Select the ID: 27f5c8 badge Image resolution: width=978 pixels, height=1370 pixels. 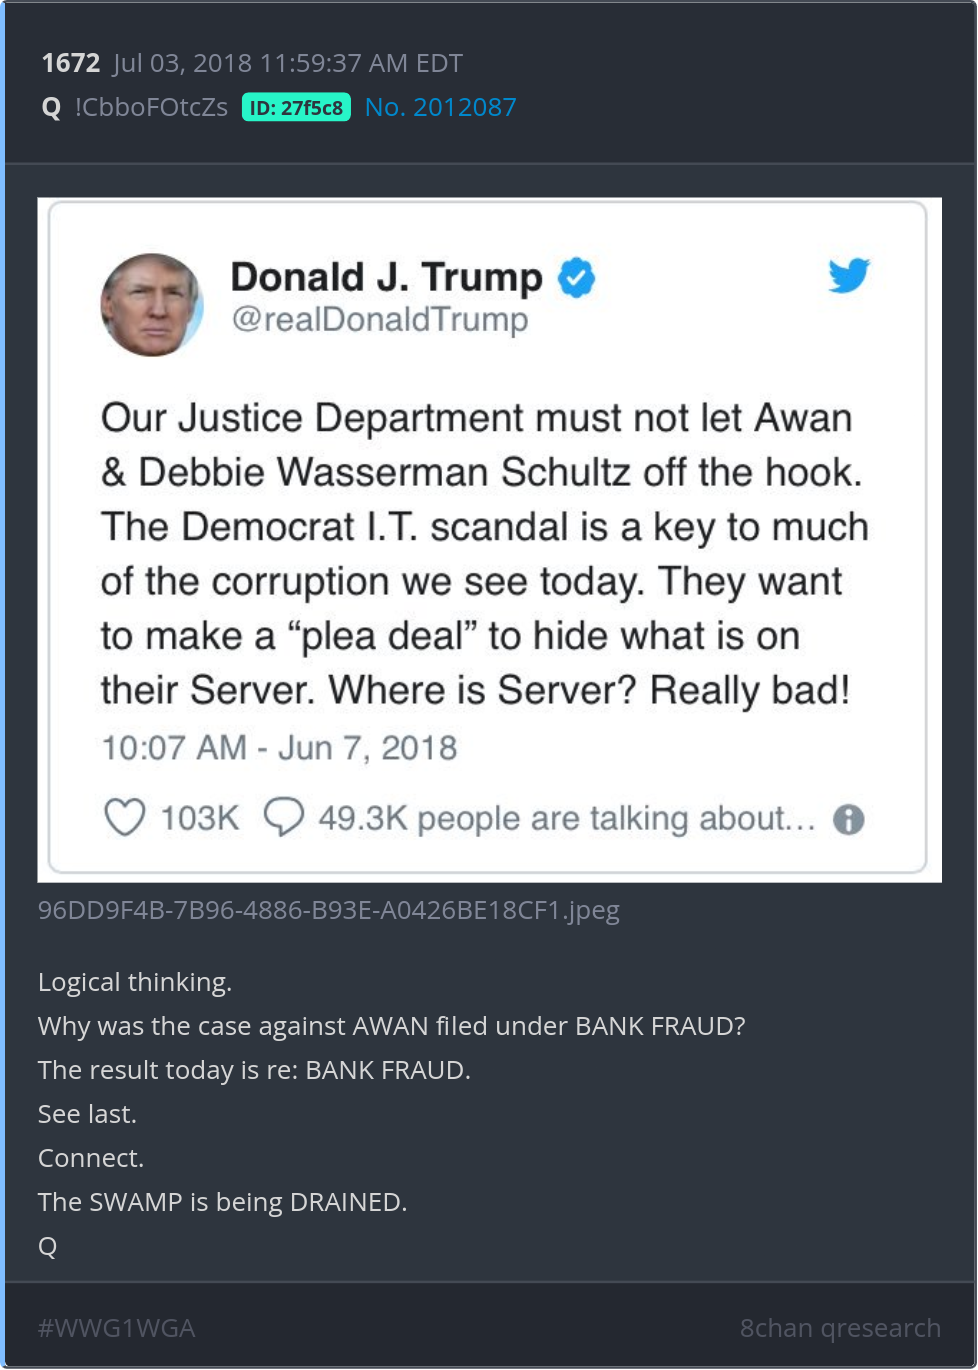pos(296,108)
